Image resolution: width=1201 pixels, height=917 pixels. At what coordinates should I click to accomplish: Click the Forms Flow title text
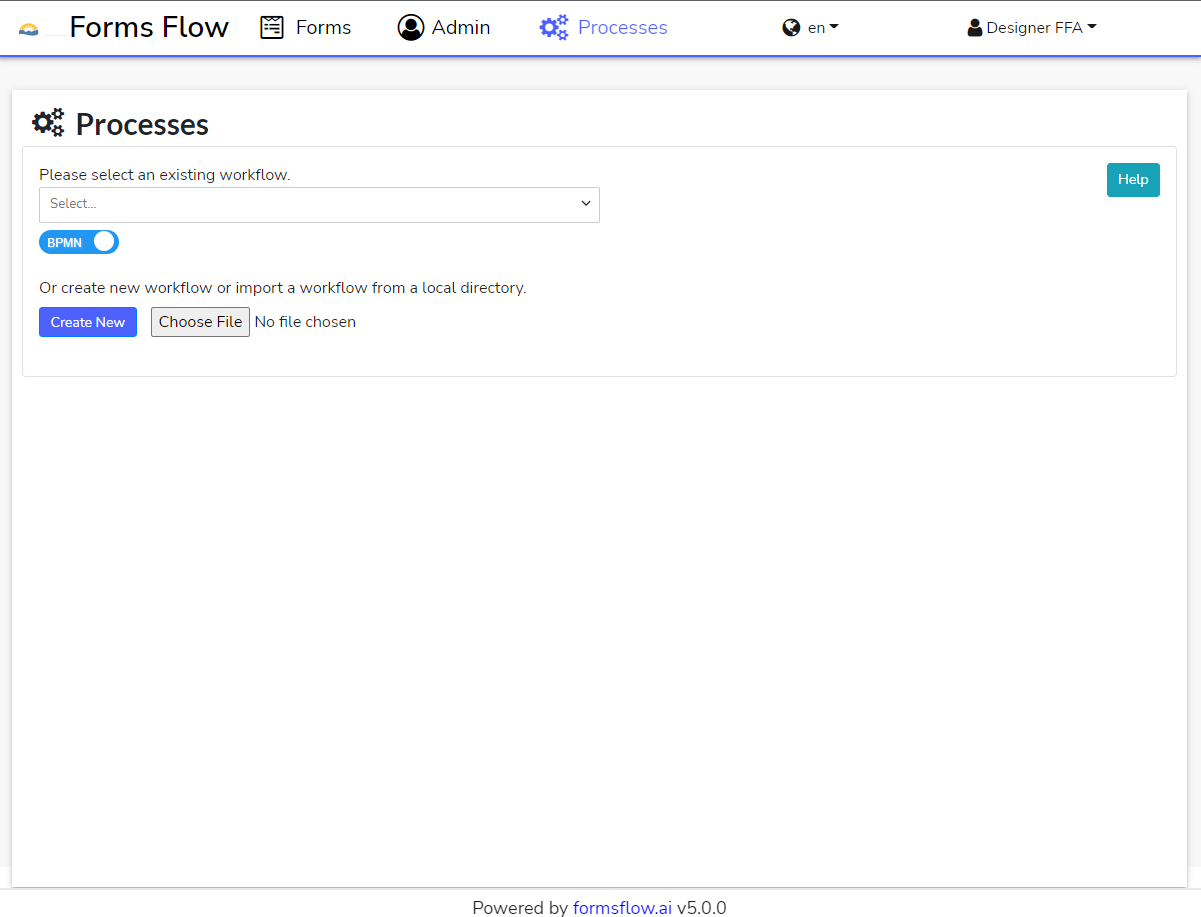[149, 27]
